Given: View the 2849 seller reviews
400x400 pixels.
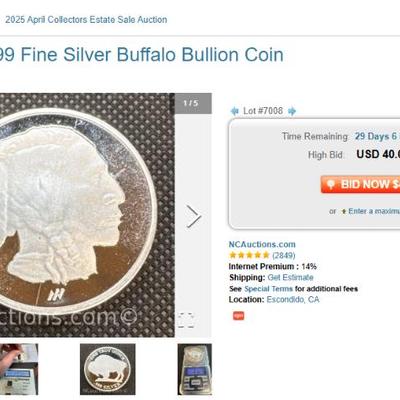Looking at the screenshot, I should (284, 255).
